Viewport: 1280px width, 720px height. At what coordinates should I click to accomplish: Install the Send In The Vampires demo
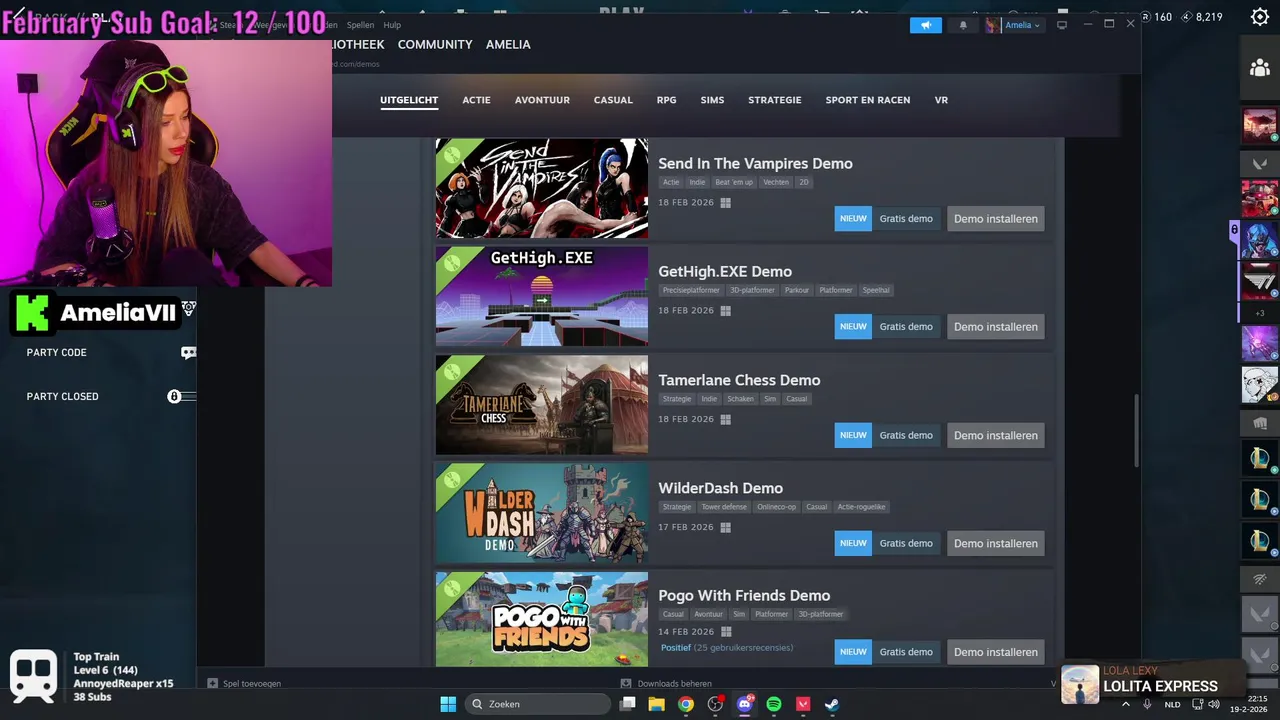click(996, 219)
